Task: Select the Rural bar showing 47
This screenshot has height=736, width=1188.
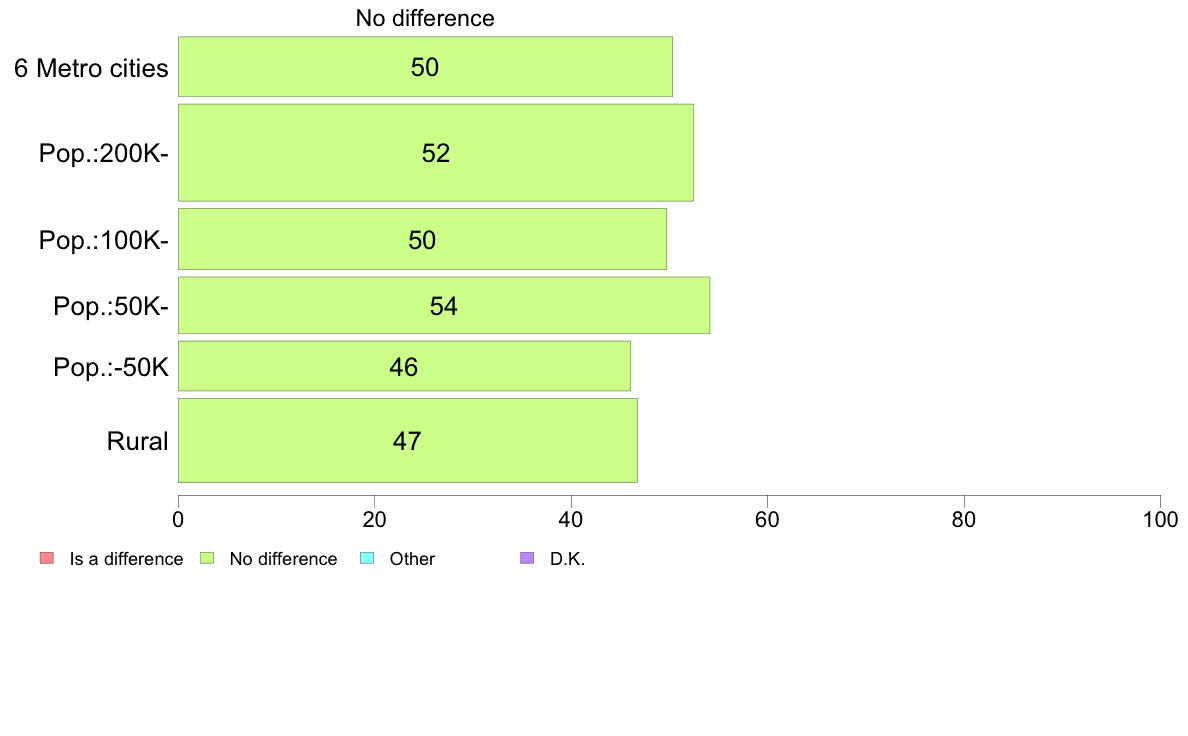Action: (x=408, y=440)
